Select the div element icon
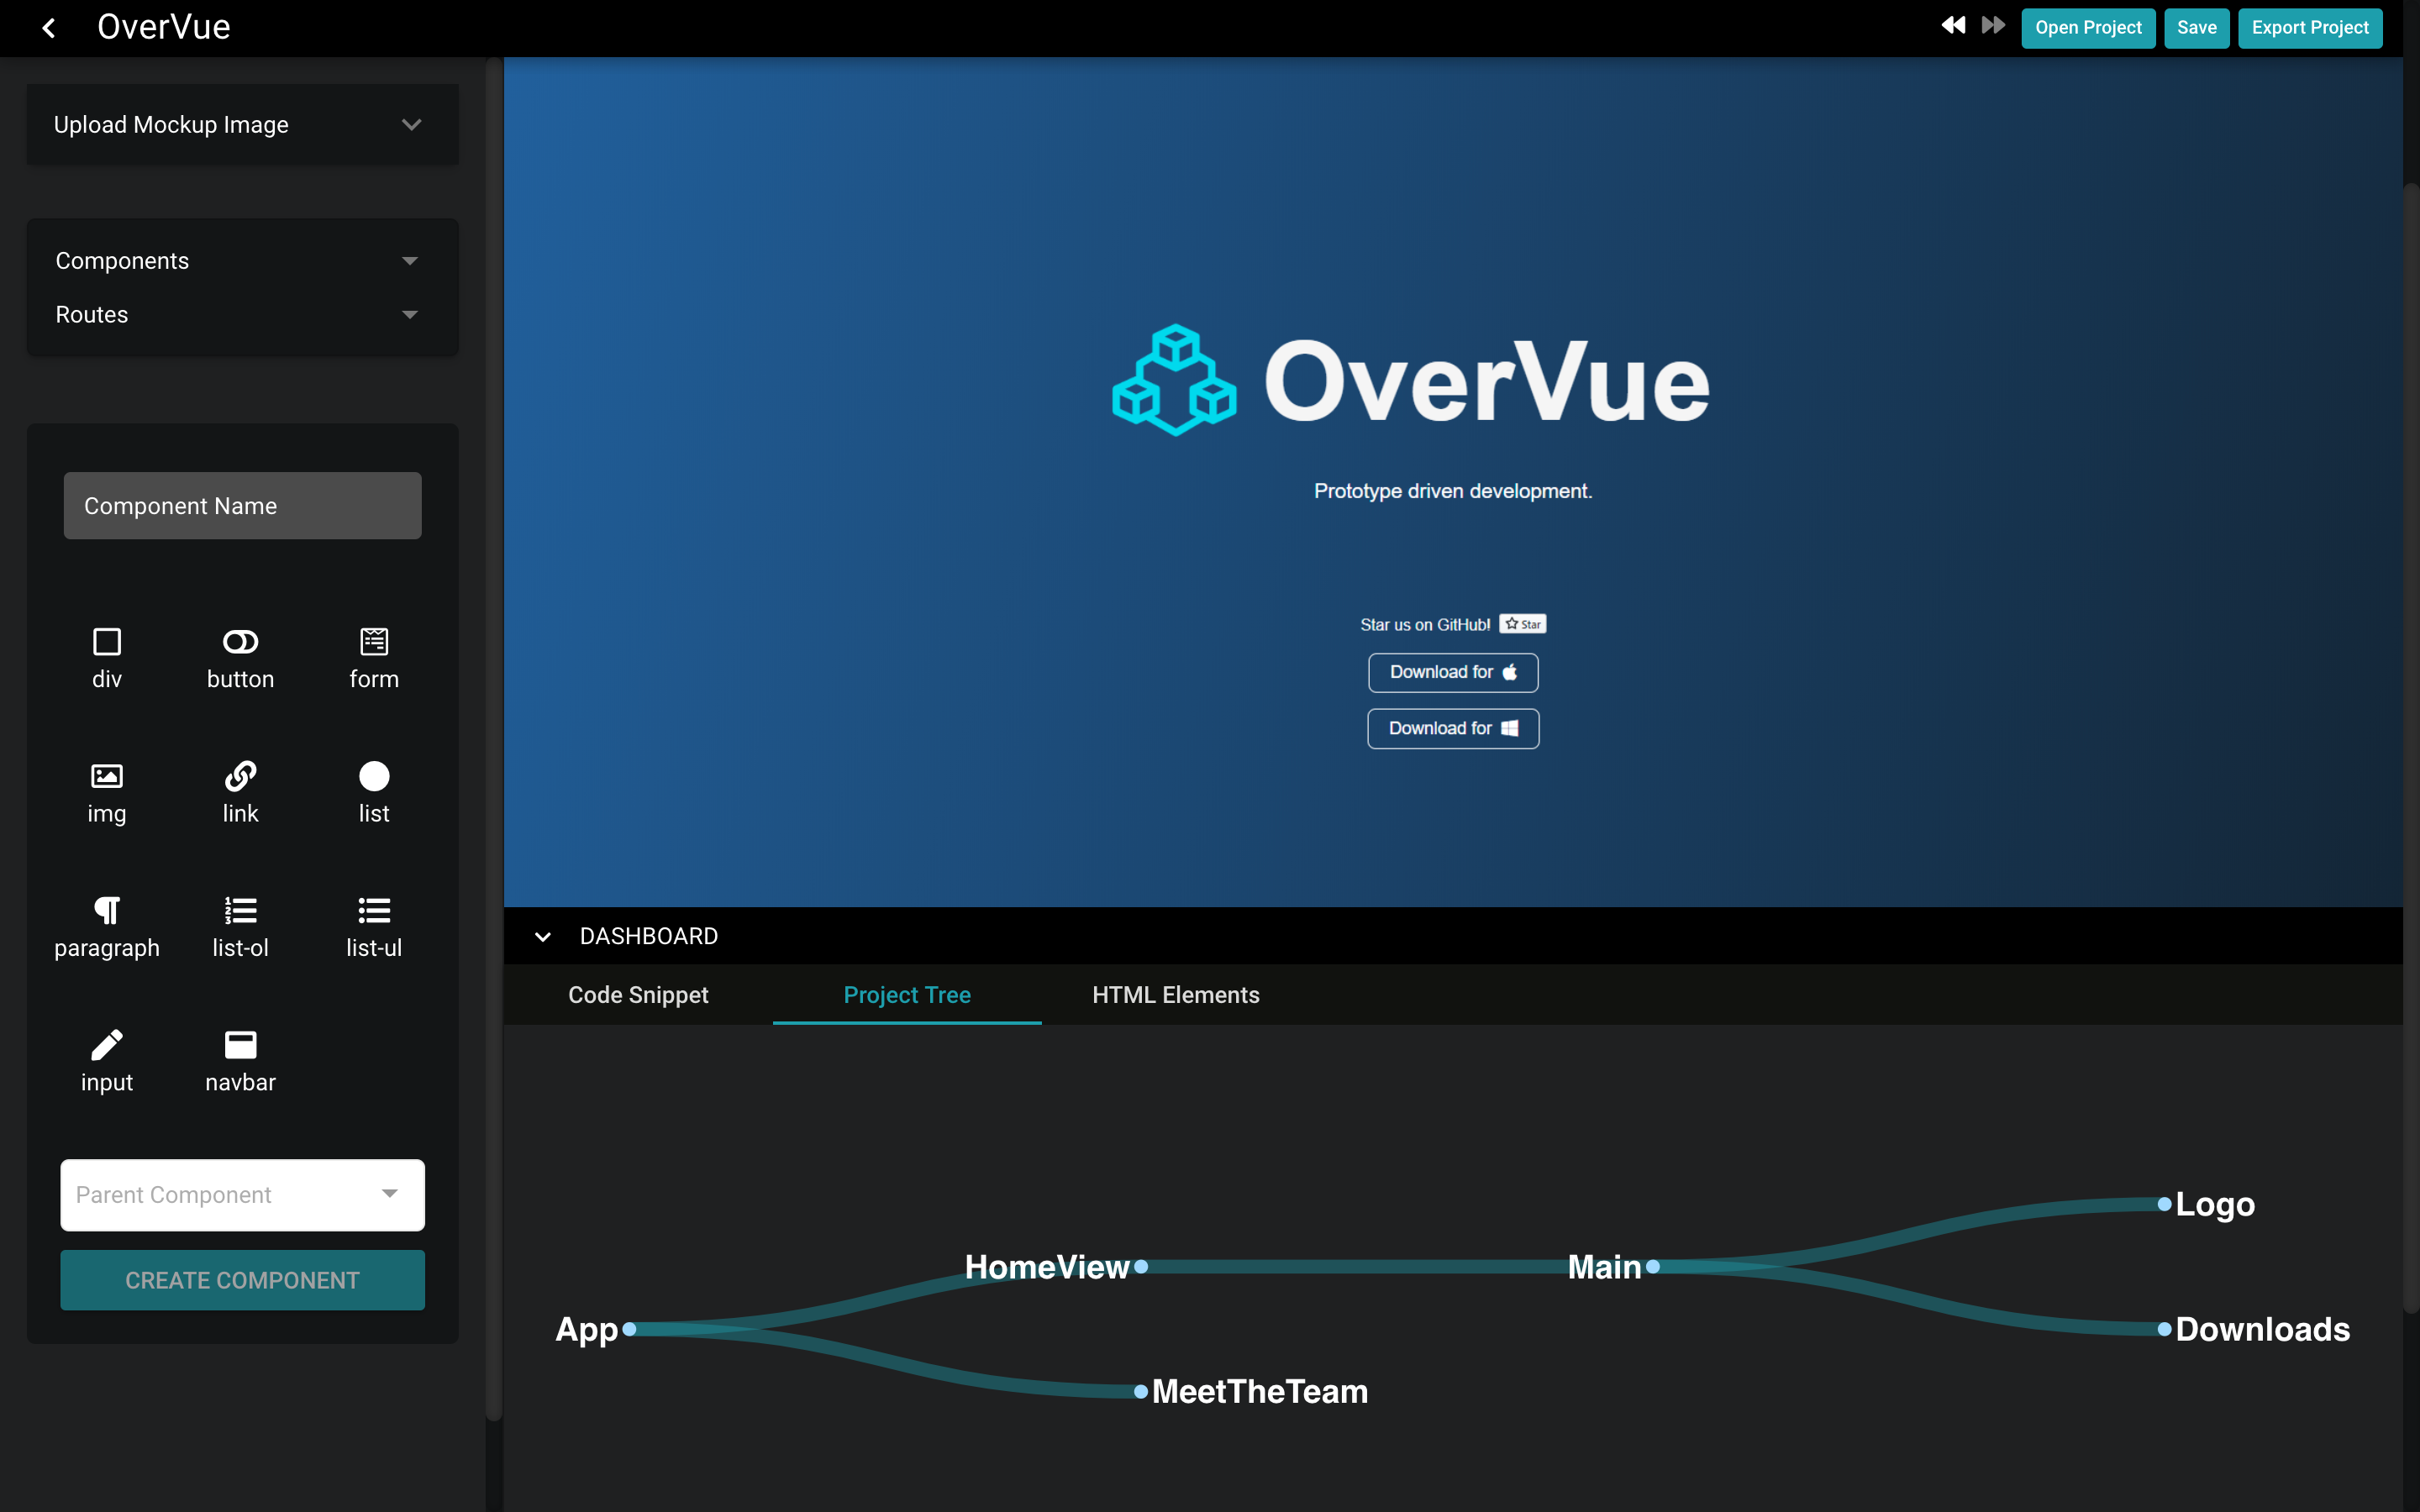 (x=107, y=641)
